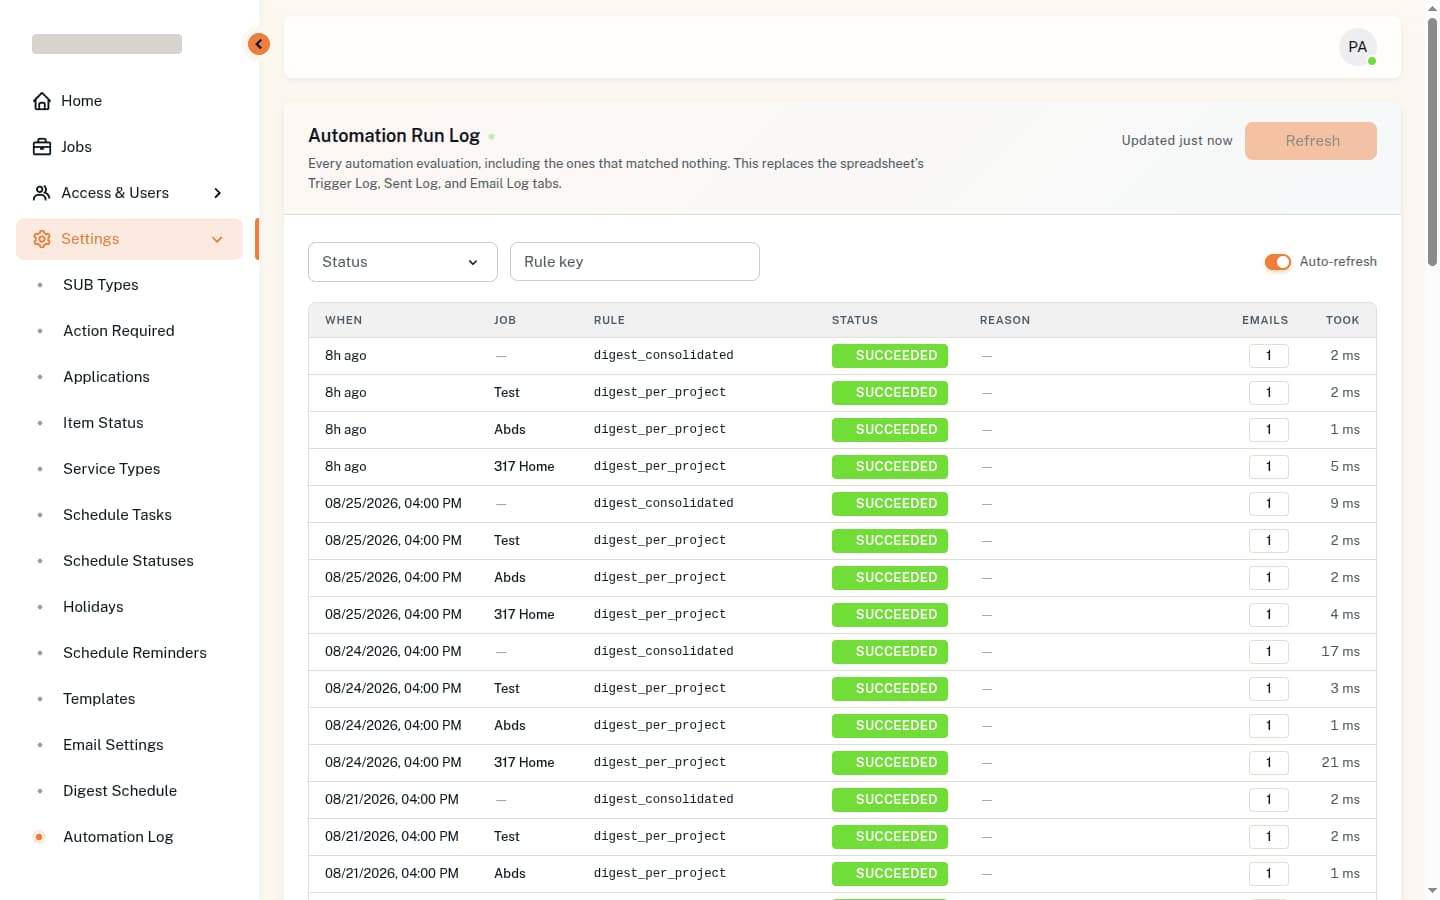Open the Home menu item
The height and width of the screenshot is (900, 1440).
(129, 101)
